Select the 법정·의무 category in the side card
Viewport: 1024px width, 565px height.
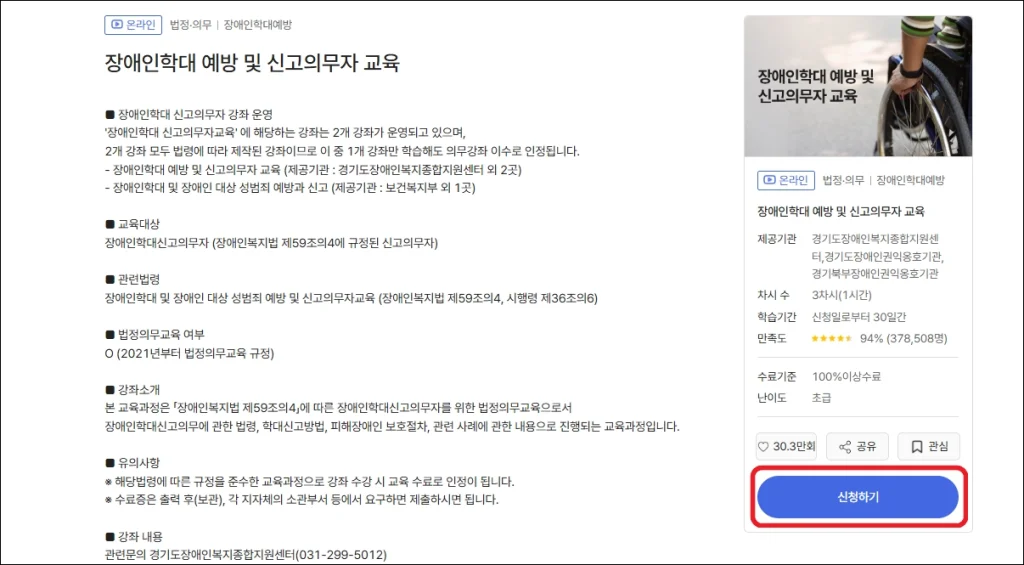pyautogui.click(x=843, y=180)
